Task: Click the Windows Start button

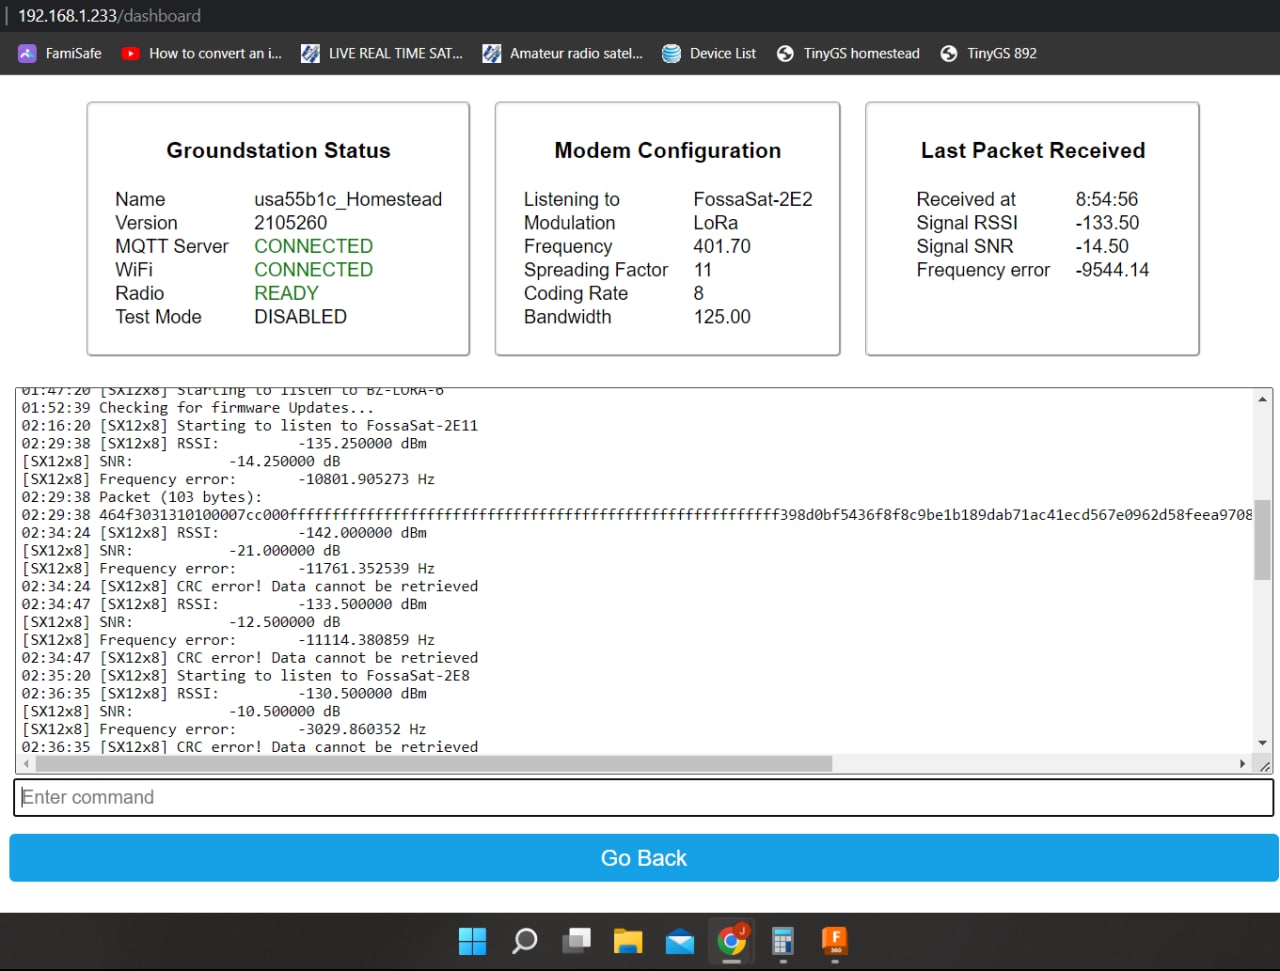Action: coord(472,941)
